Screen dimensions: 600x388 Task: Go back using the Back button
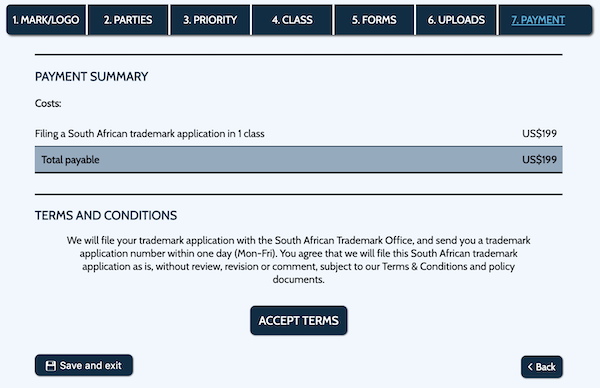coord(542,367)
